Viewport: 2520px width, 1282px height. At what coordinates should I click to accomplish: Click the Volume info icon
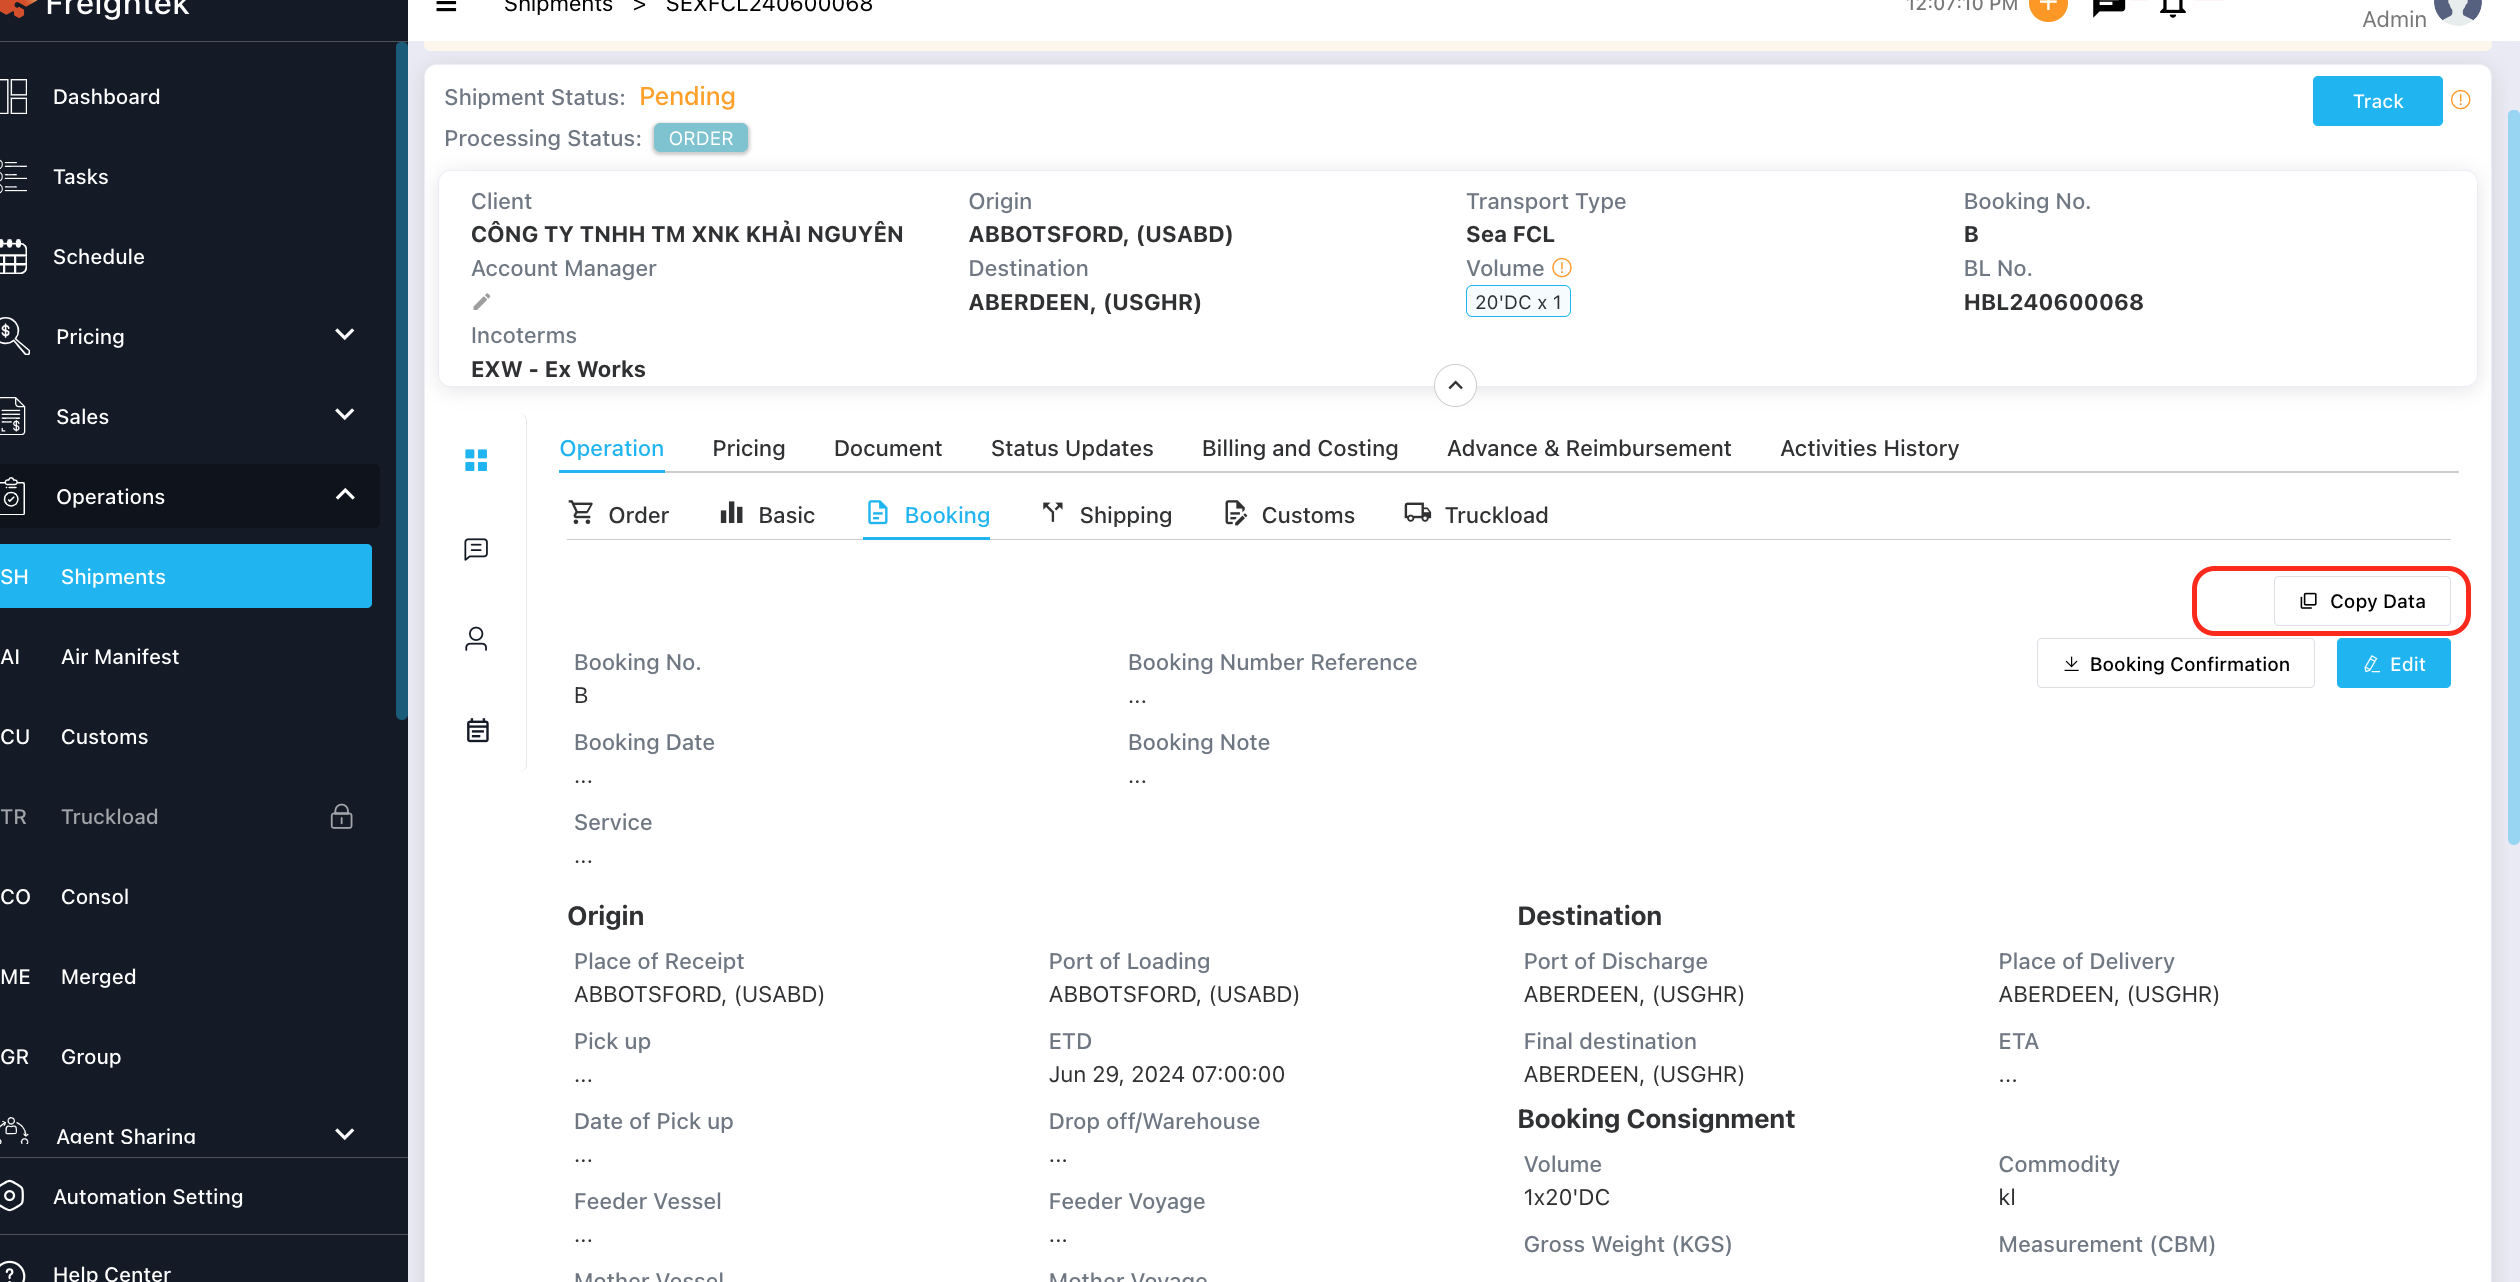[x=1562, y=268]
